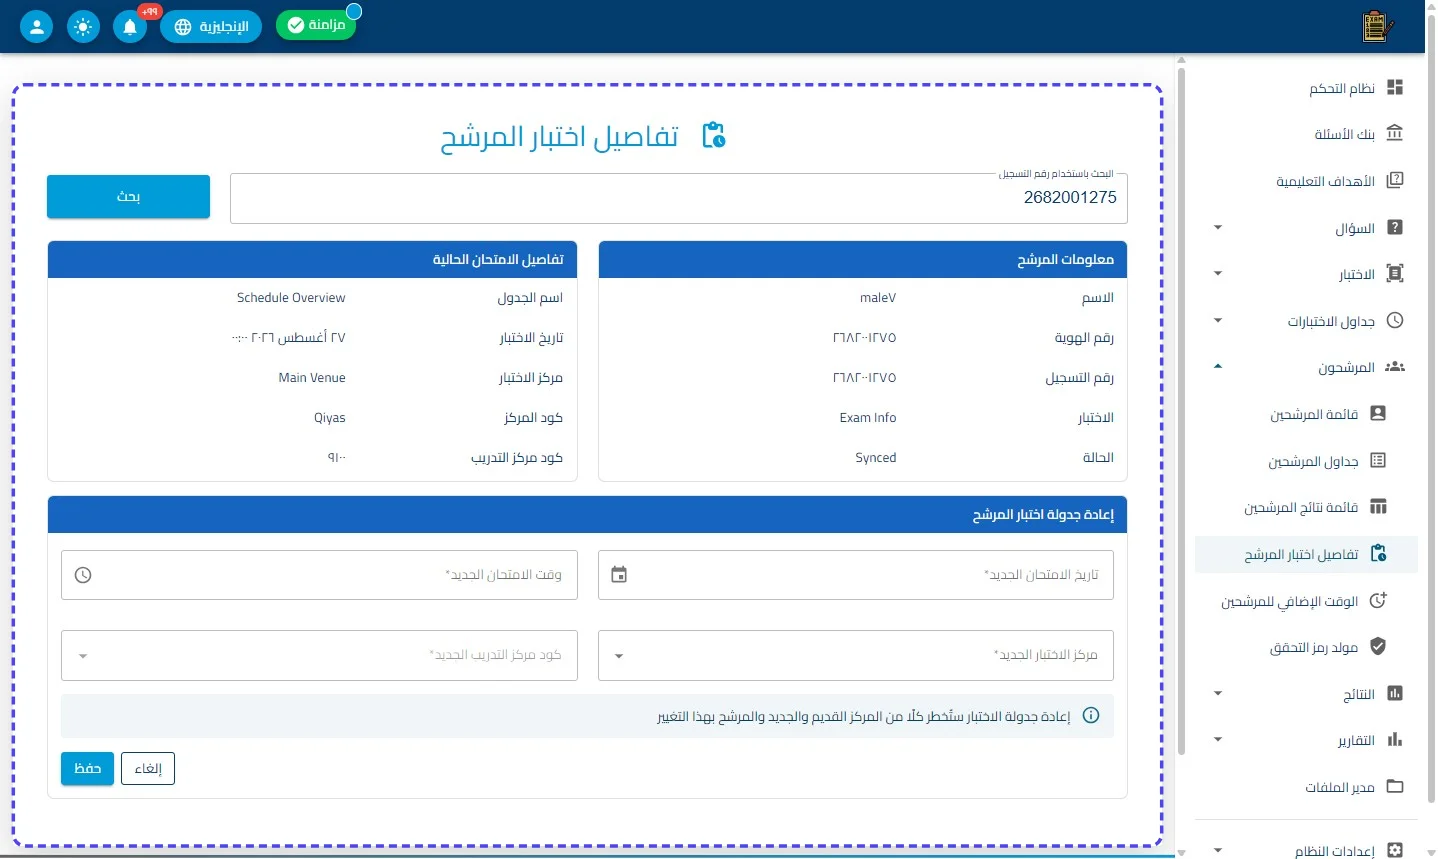This screenshot has height=859, width=1438.
Task: Click the blue بحث search button
Action: click(x=128, y=197)
